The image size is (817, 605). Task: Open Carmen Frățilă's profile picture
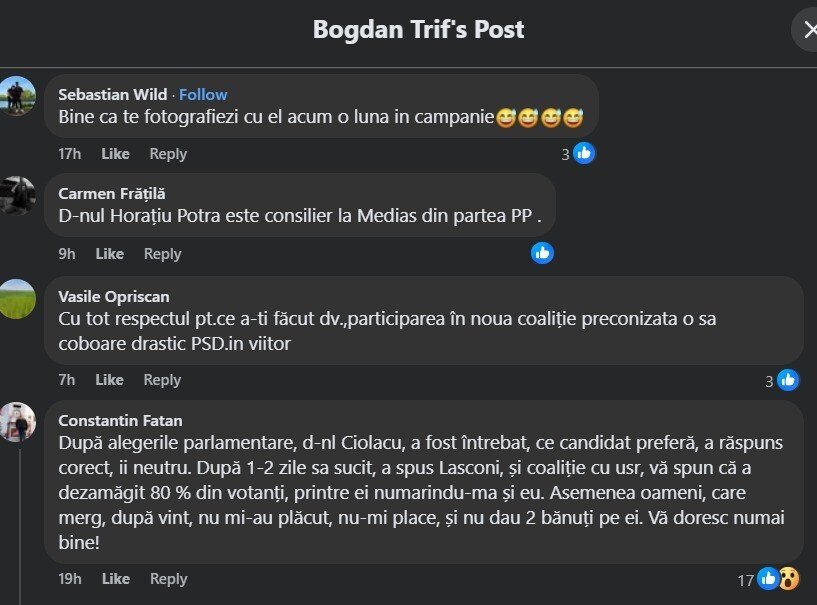(x=18, y=194)
